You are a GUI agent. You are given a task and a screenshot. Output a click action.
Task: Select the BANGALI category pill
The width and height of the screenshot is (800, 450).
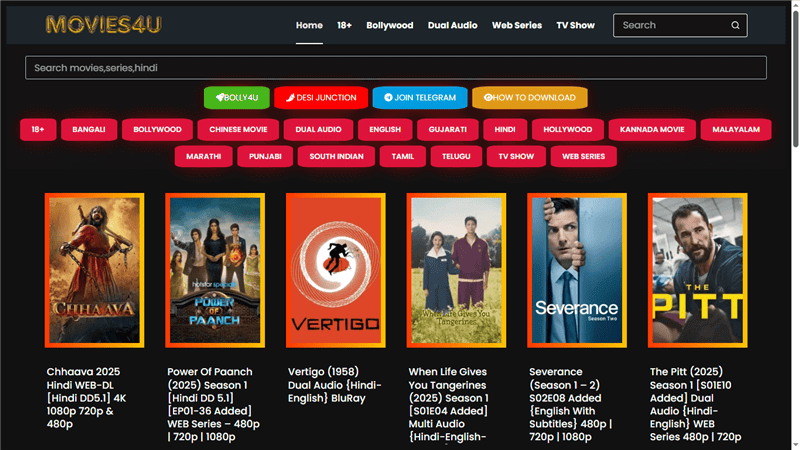point(89,130)
